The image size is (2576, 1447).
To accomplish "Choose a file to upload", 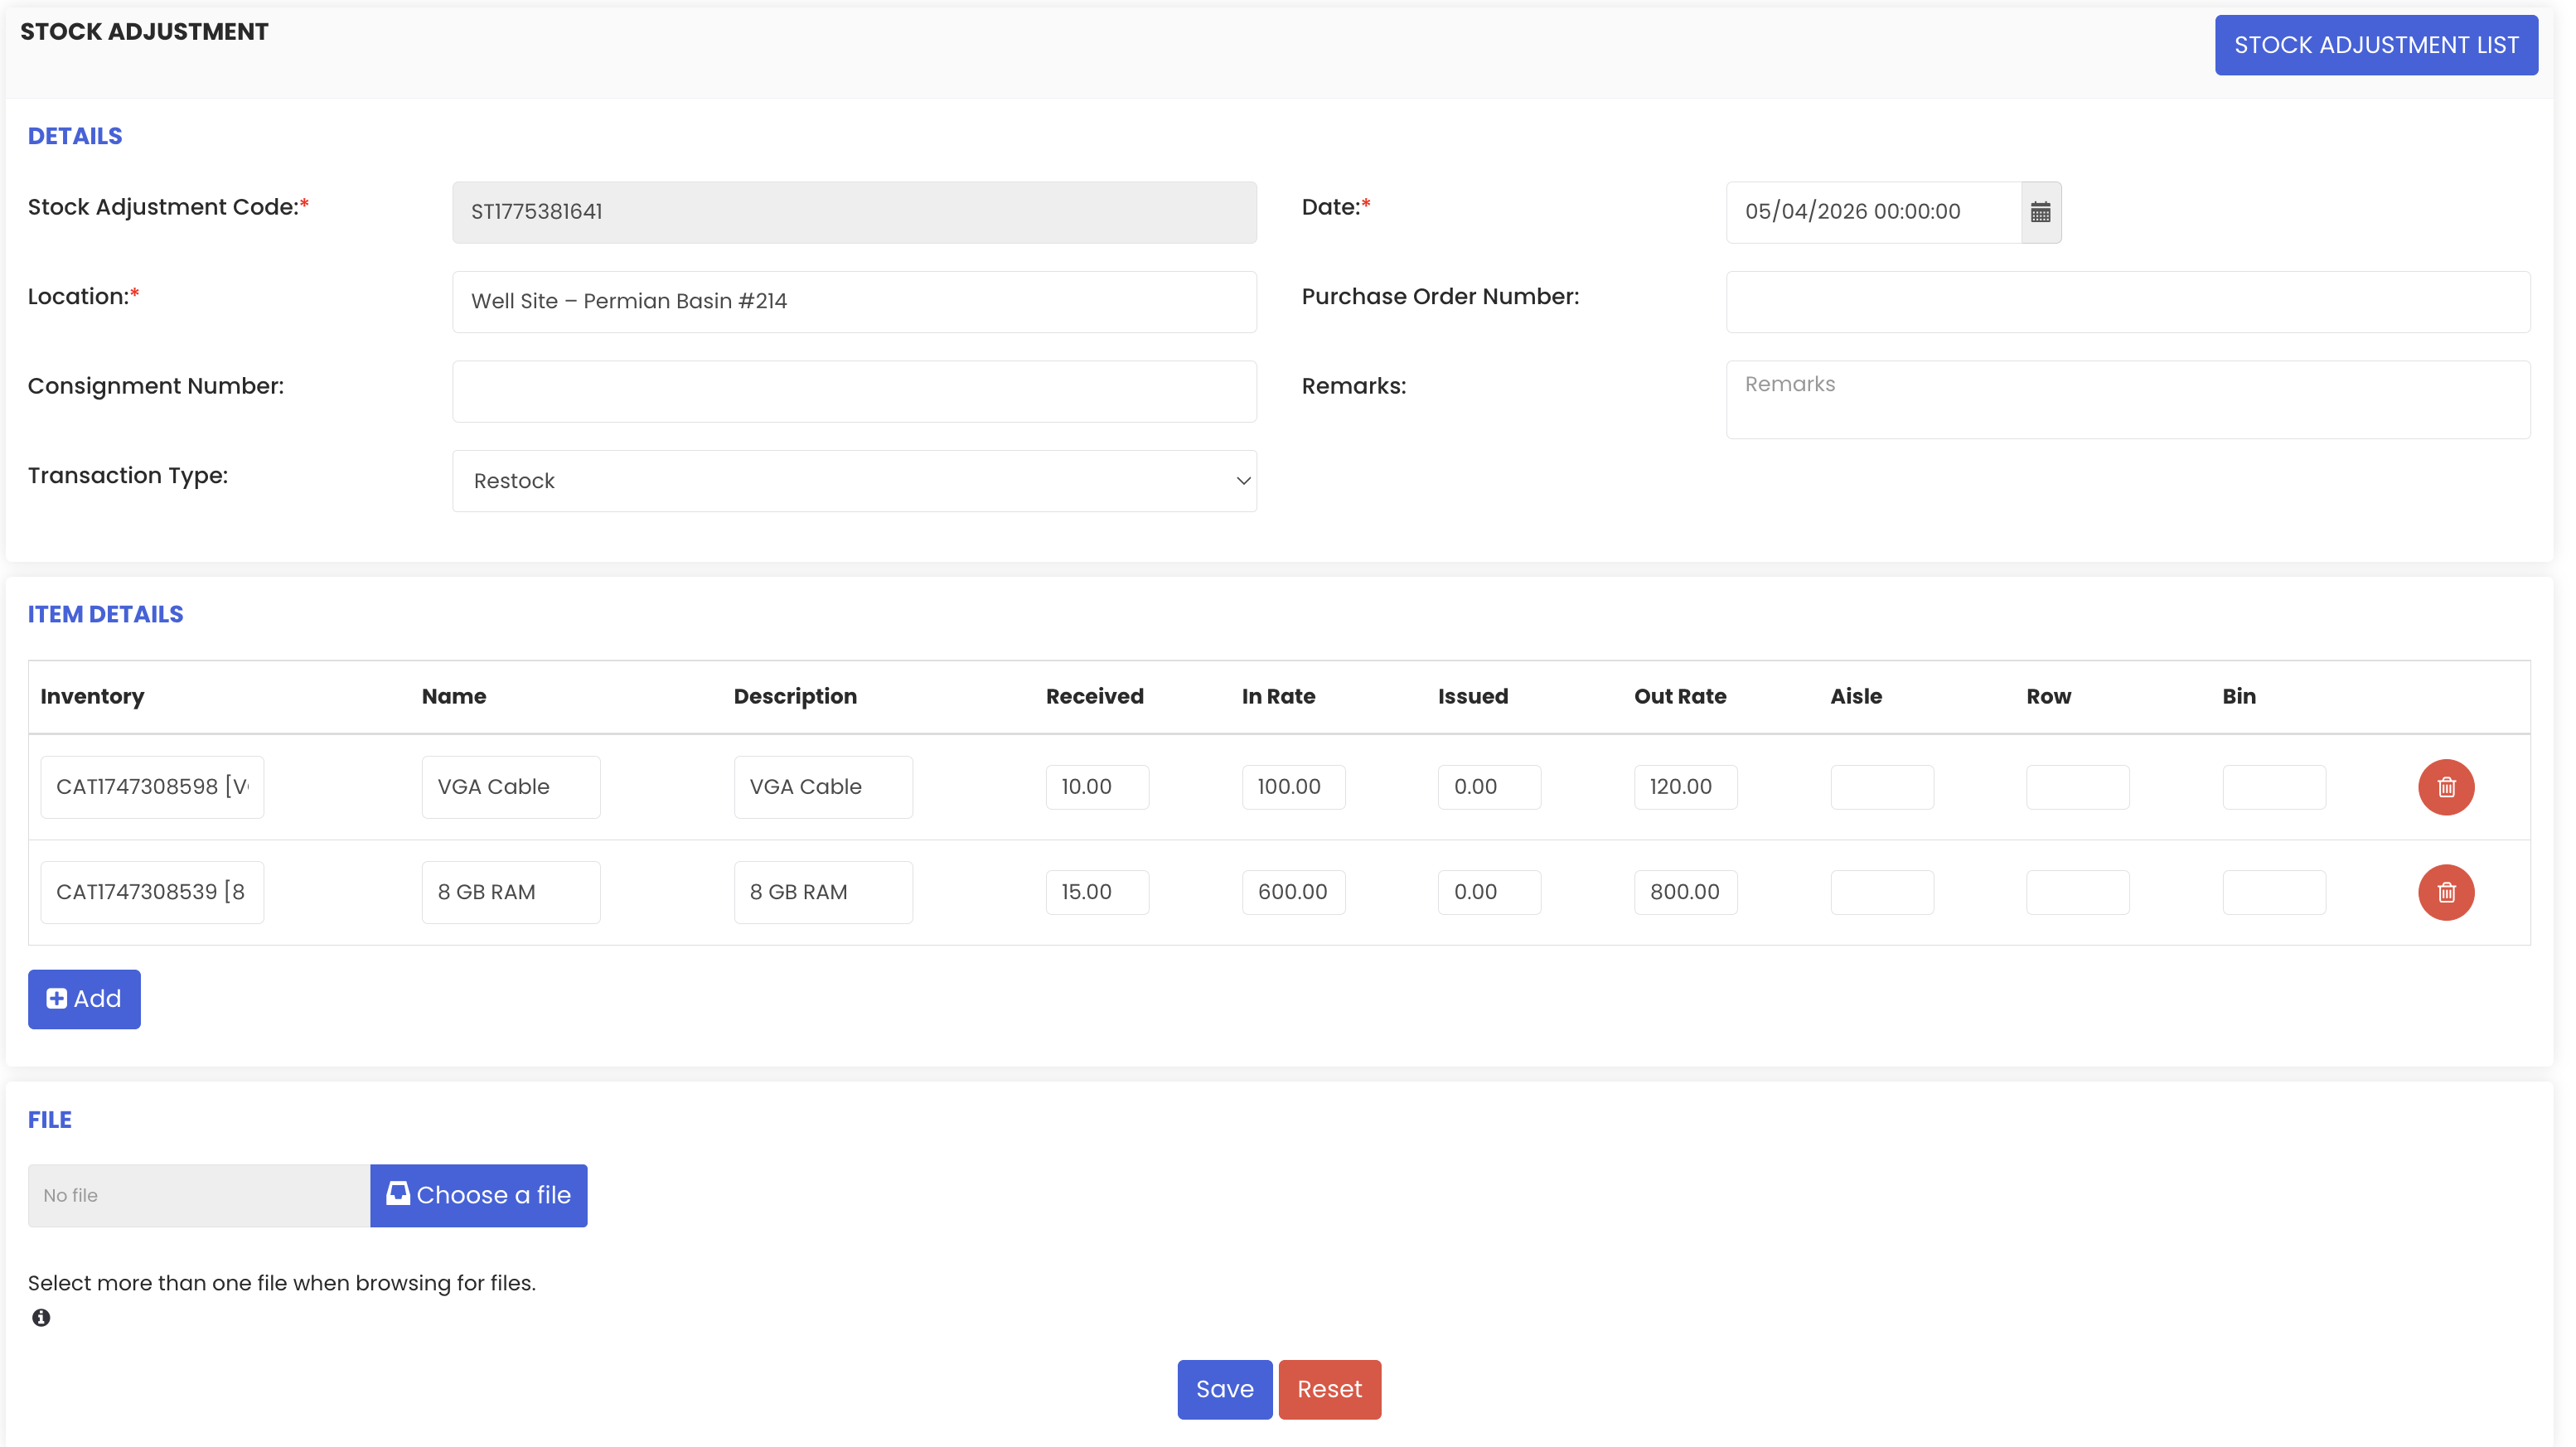I will (478, 1195).
